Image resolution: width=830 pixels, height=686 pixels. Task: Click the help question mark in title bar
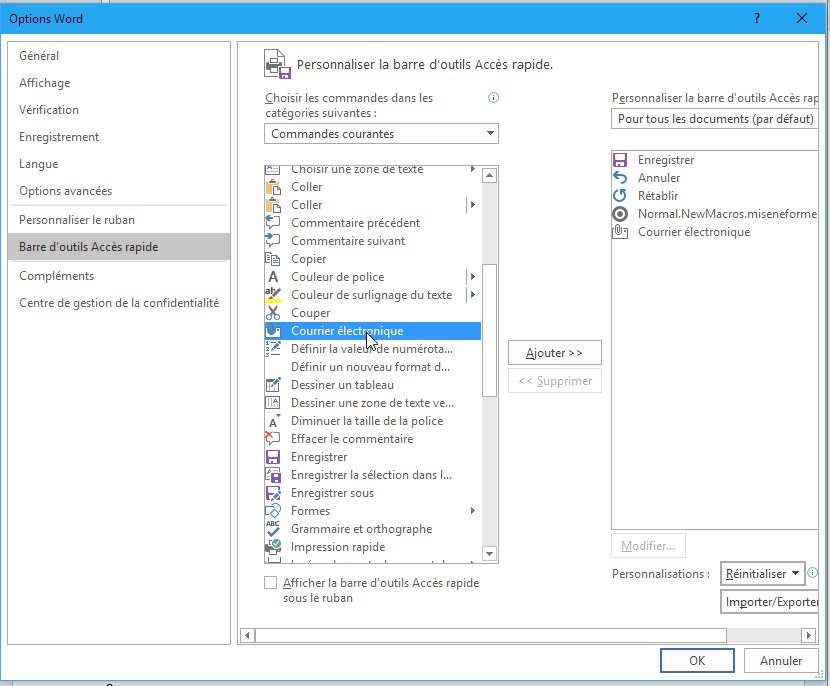(757, 19)
